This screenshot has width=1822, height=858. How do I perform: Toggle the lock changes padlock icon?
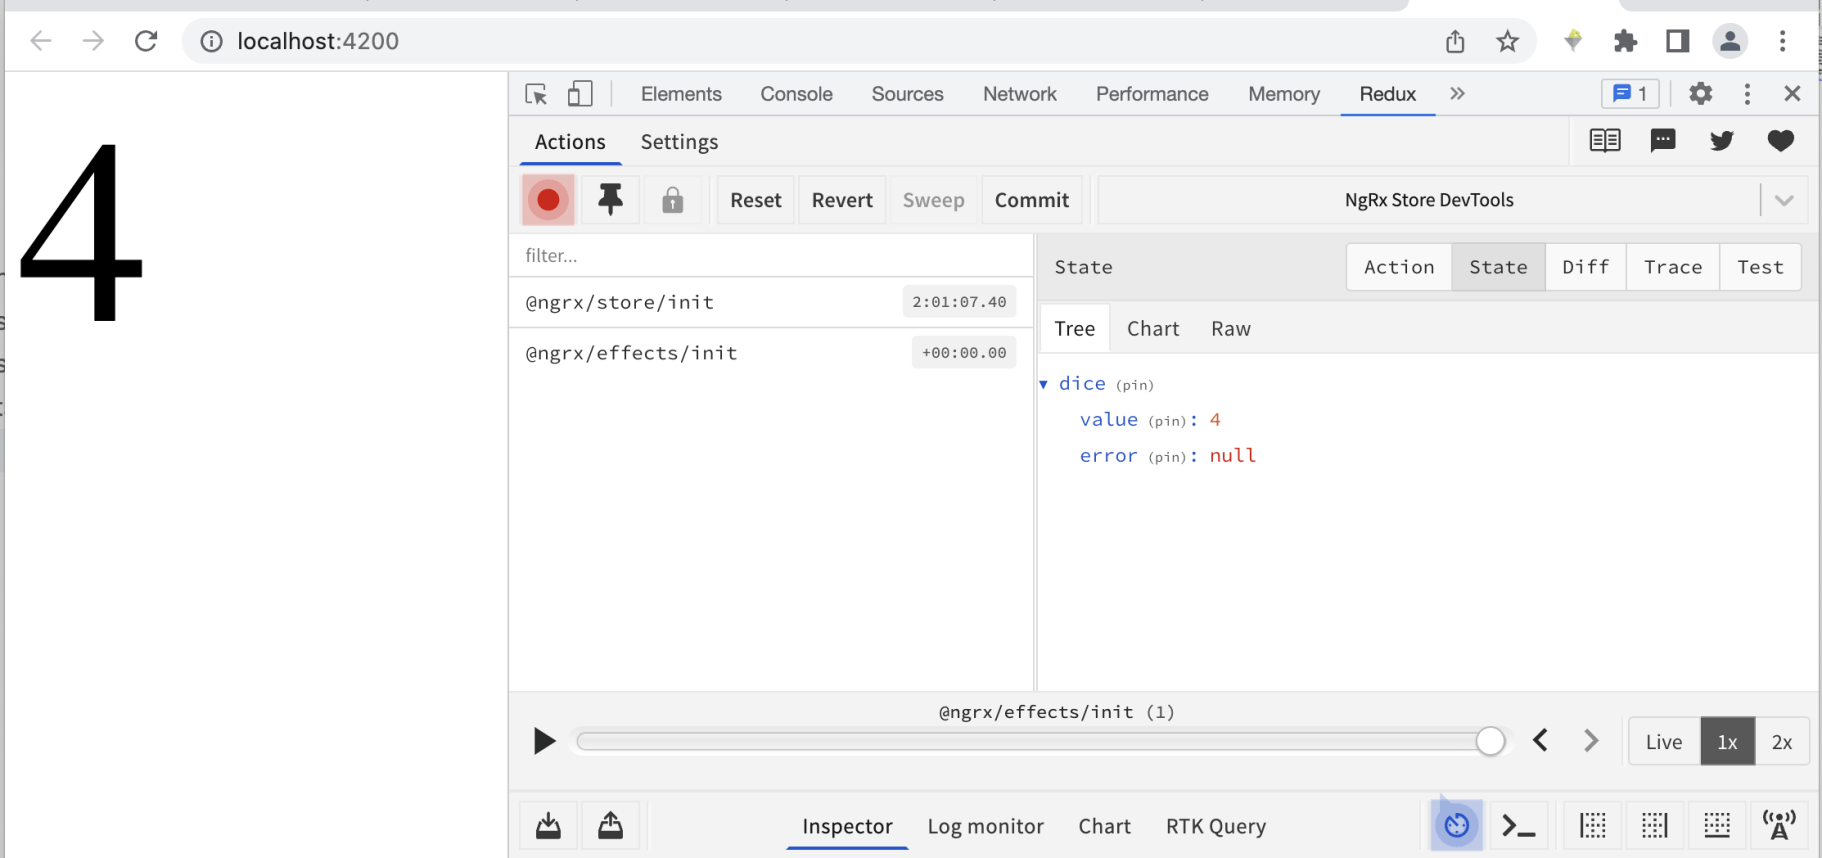(x=672, y=201)
